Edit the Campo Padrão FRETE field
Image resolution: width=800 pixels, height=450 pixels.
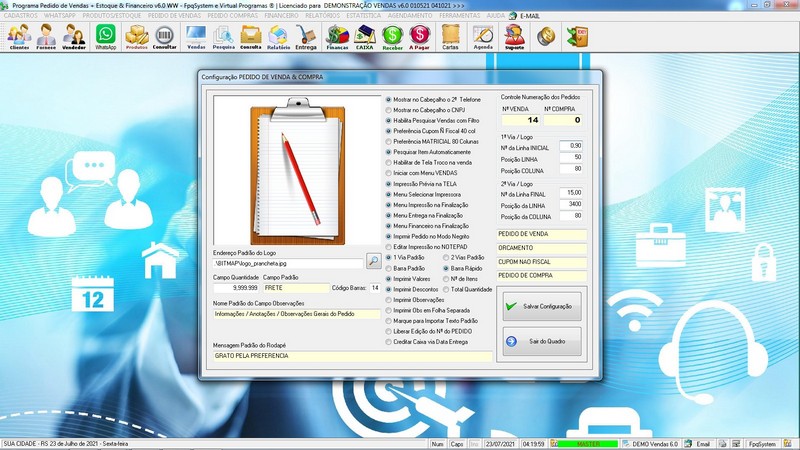tap(296, 288)
